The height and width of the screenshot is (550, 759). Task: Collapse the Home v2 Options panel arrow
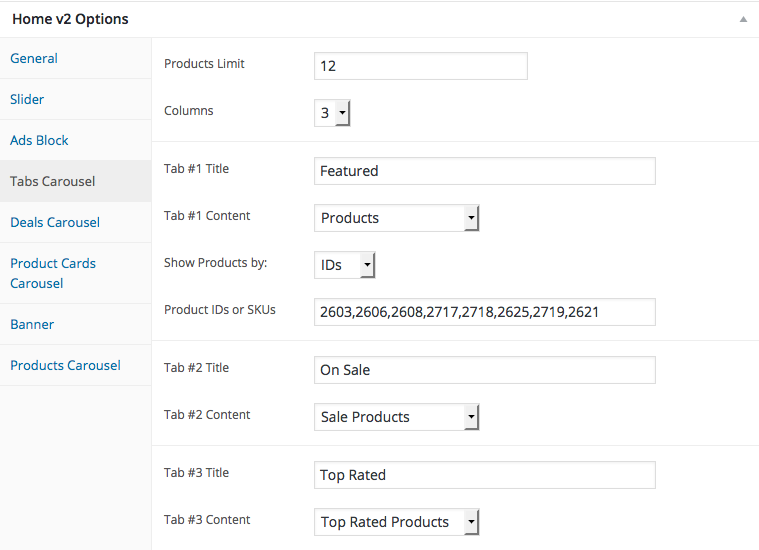(x=743, y=19)
